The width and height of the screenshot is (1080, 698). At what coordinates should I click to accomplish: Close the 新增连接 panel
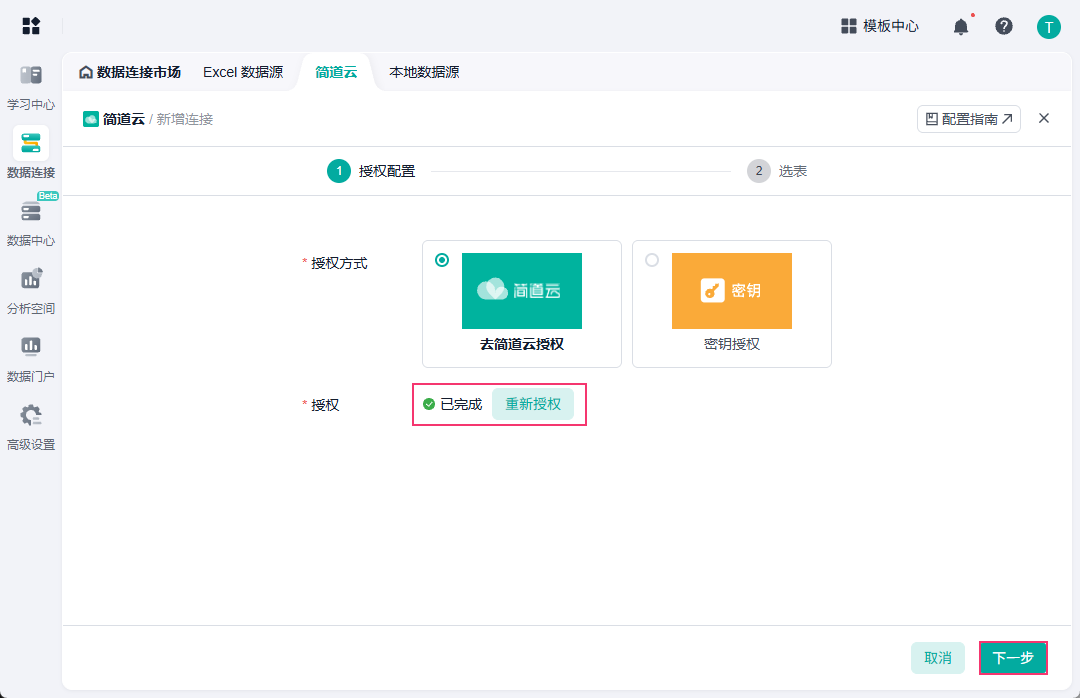1043,119
